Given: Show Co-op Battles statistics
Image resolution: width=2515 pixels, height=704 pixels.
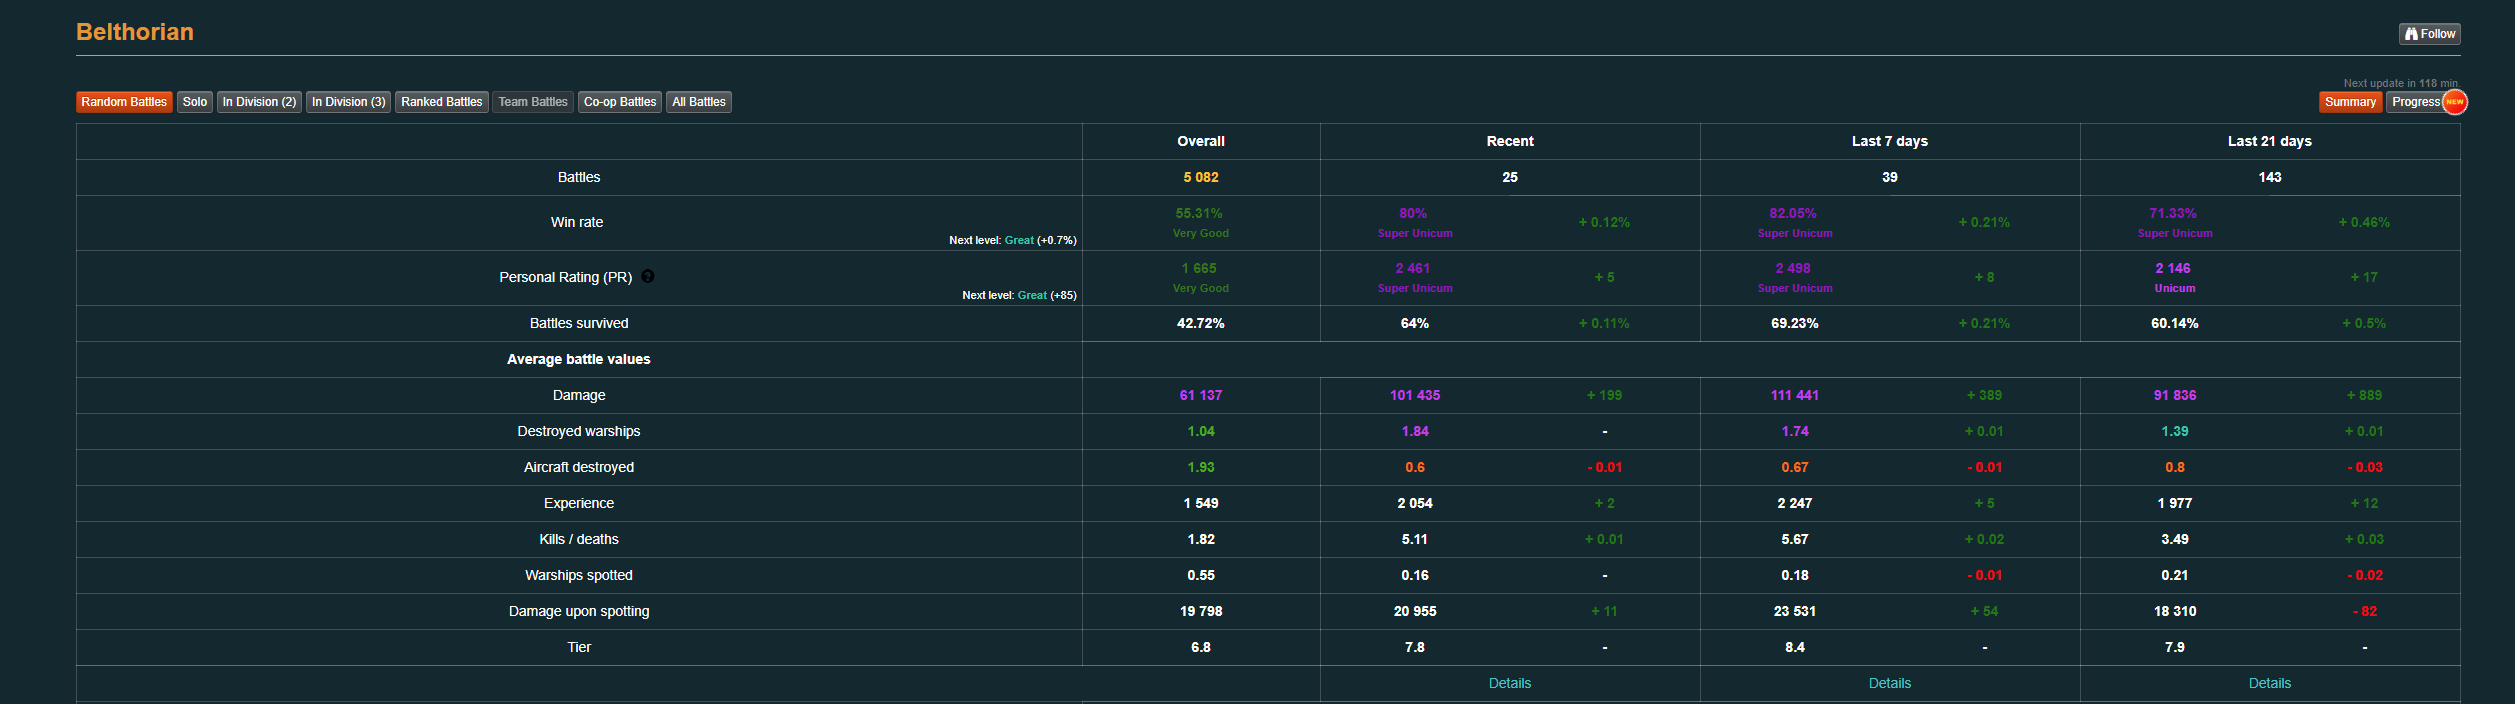Looking at the screenshot, I should [620, 102].
